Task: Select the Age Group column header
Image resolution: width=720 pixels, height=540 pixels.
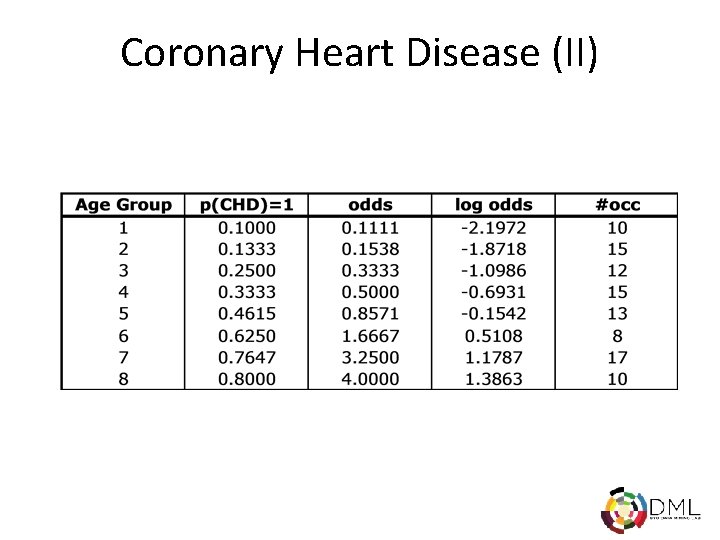Action: [123, 205]
